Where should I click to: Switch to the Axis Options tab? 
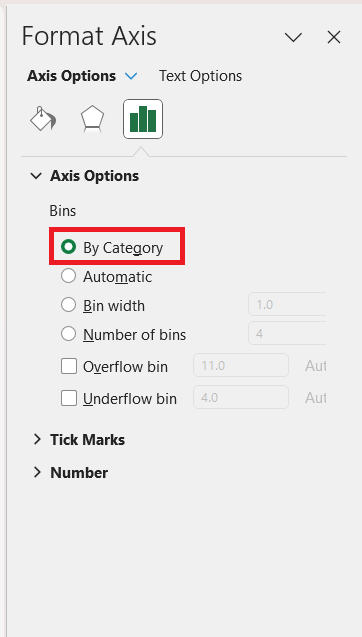coord(72,76)
